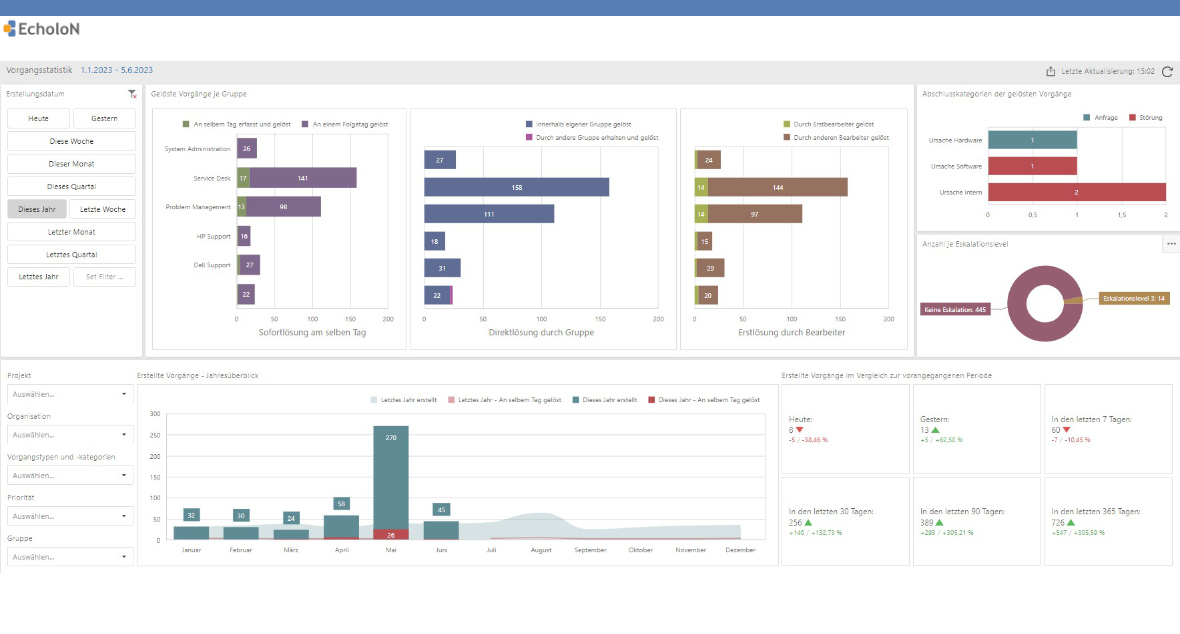Click the Direktlösung bar showing 158

pos(516,187)
